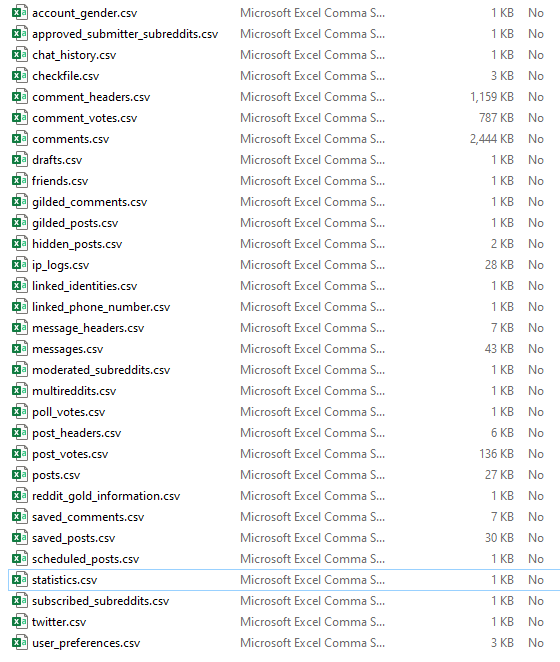Click the Excel icon beside comments.csv

pyautogui.click(x=19, y=138)
